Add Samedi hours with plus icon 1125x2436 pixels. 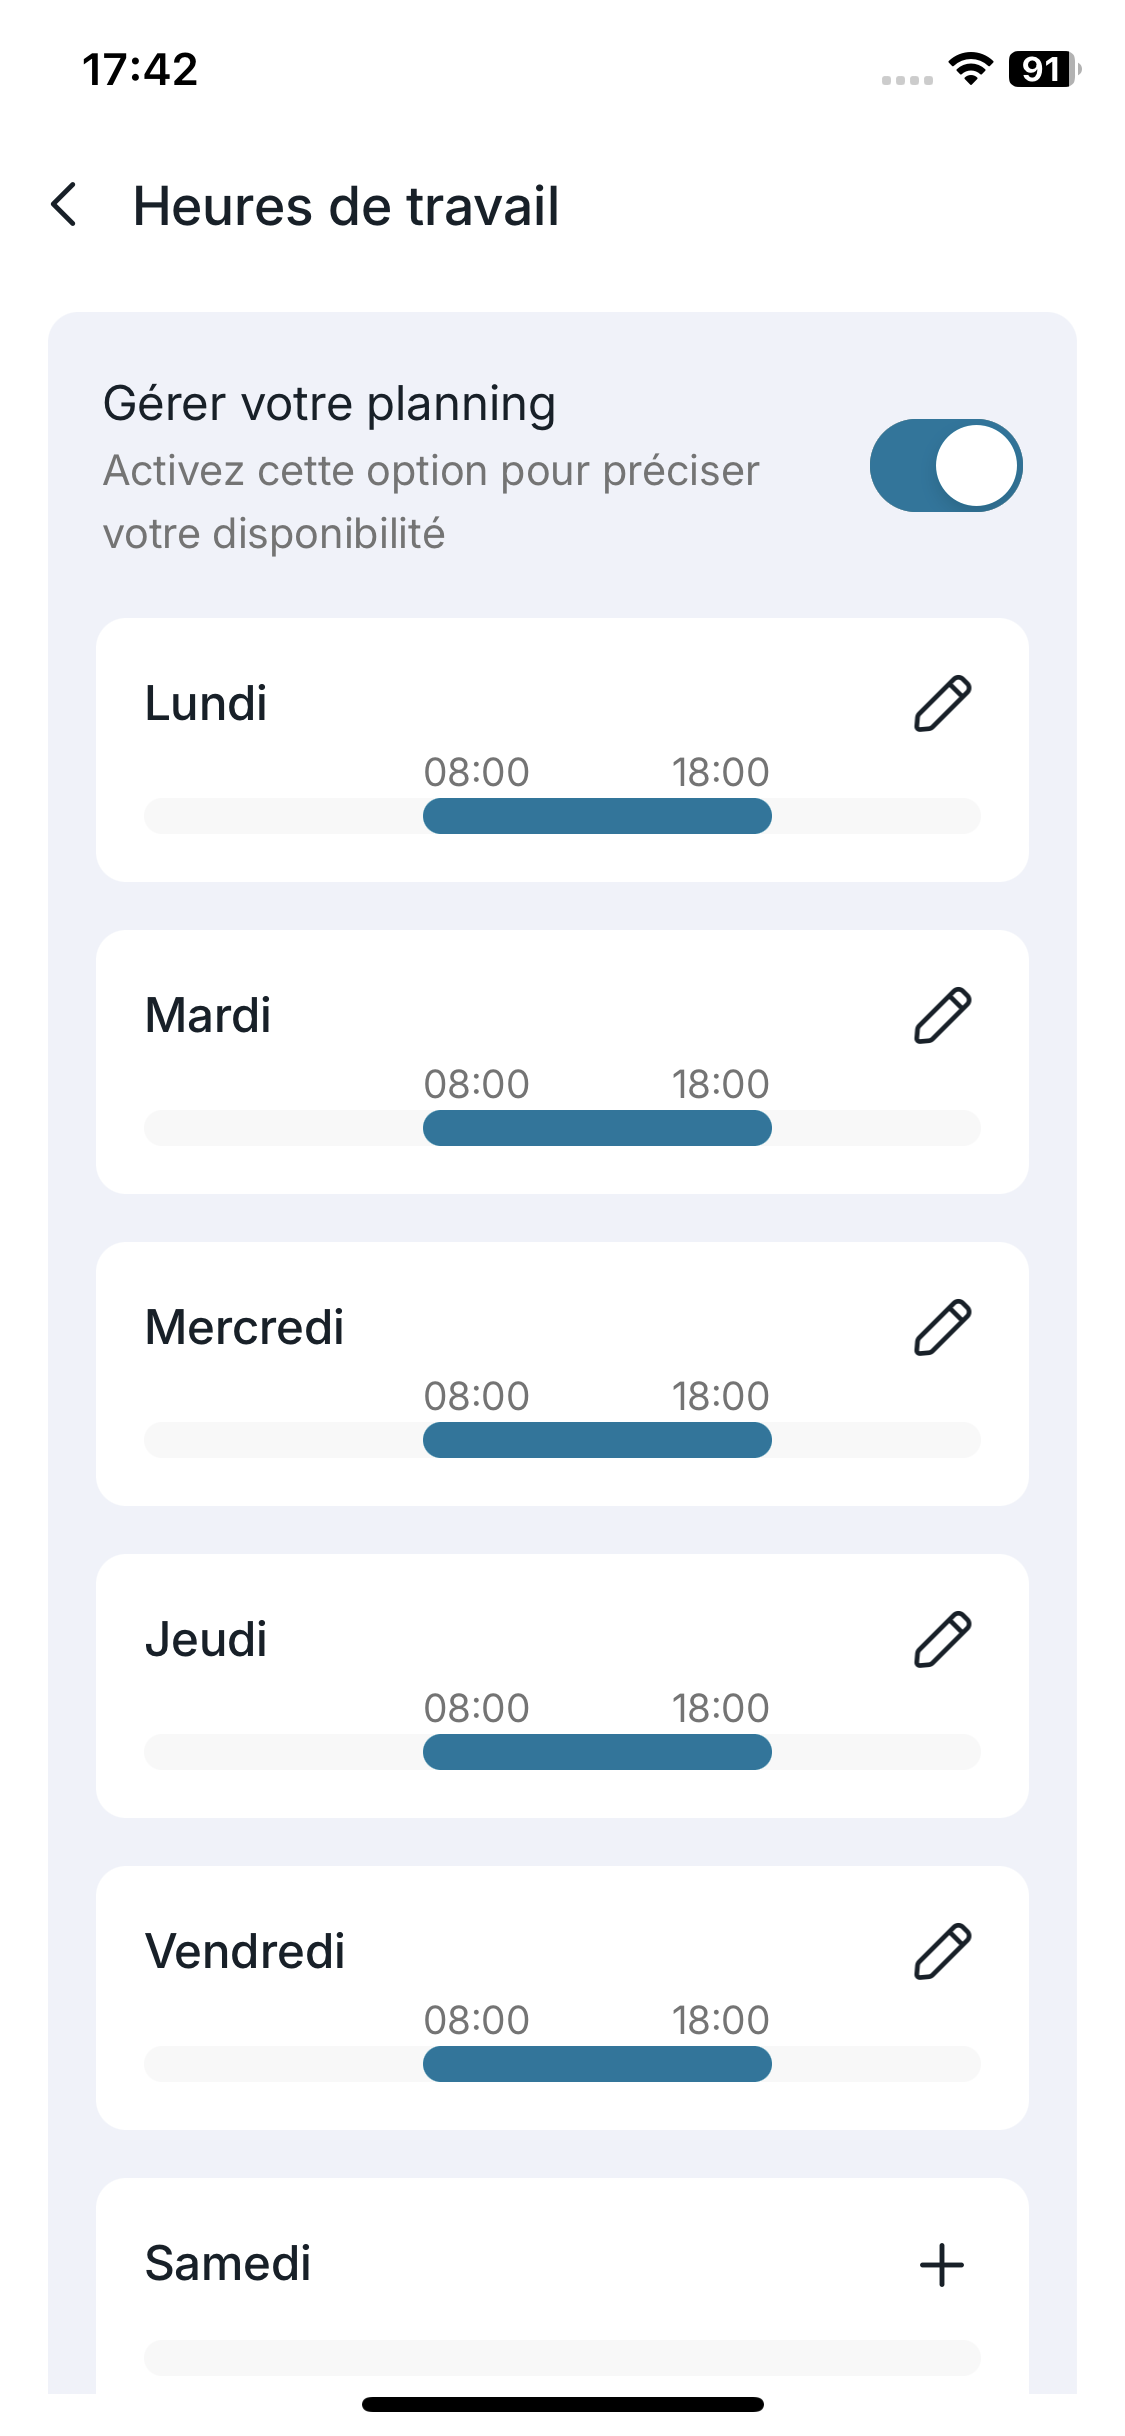coord(942,2265)
